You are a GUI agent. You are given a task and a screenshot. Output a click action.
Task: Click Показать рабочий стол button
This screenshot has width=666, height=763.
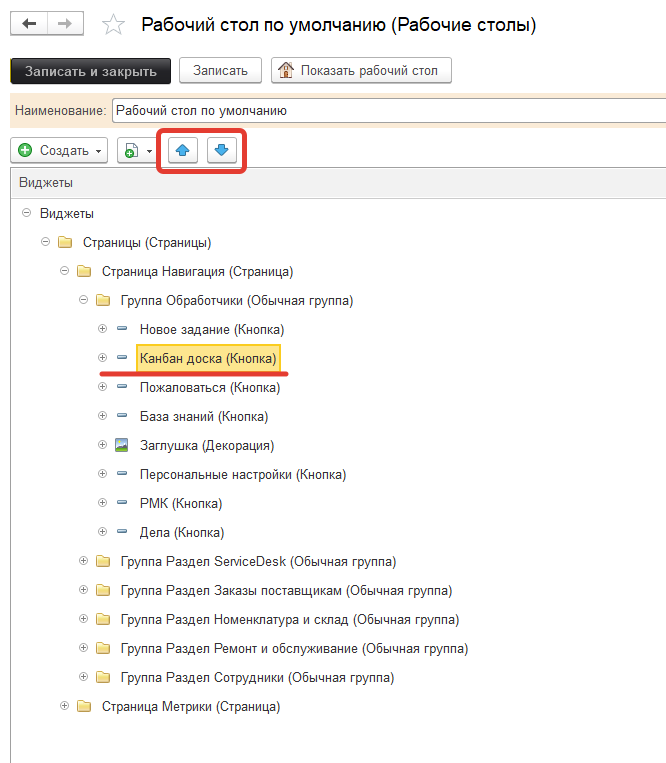(x=361, y=71)
